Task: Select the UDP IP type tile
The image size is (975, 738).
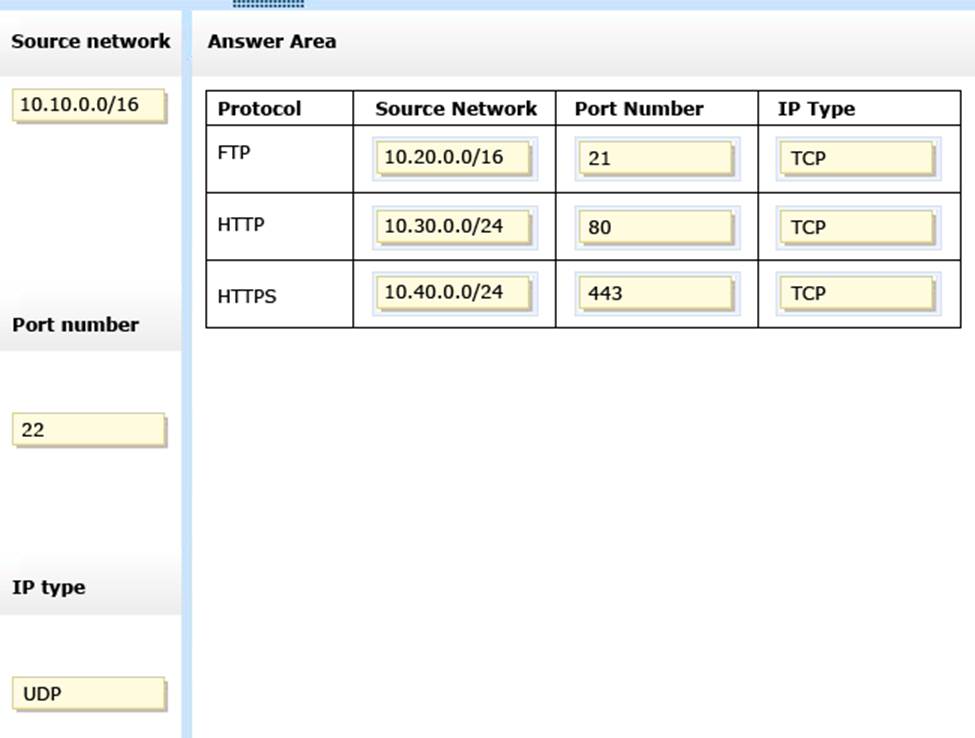Action: (88, 693)
